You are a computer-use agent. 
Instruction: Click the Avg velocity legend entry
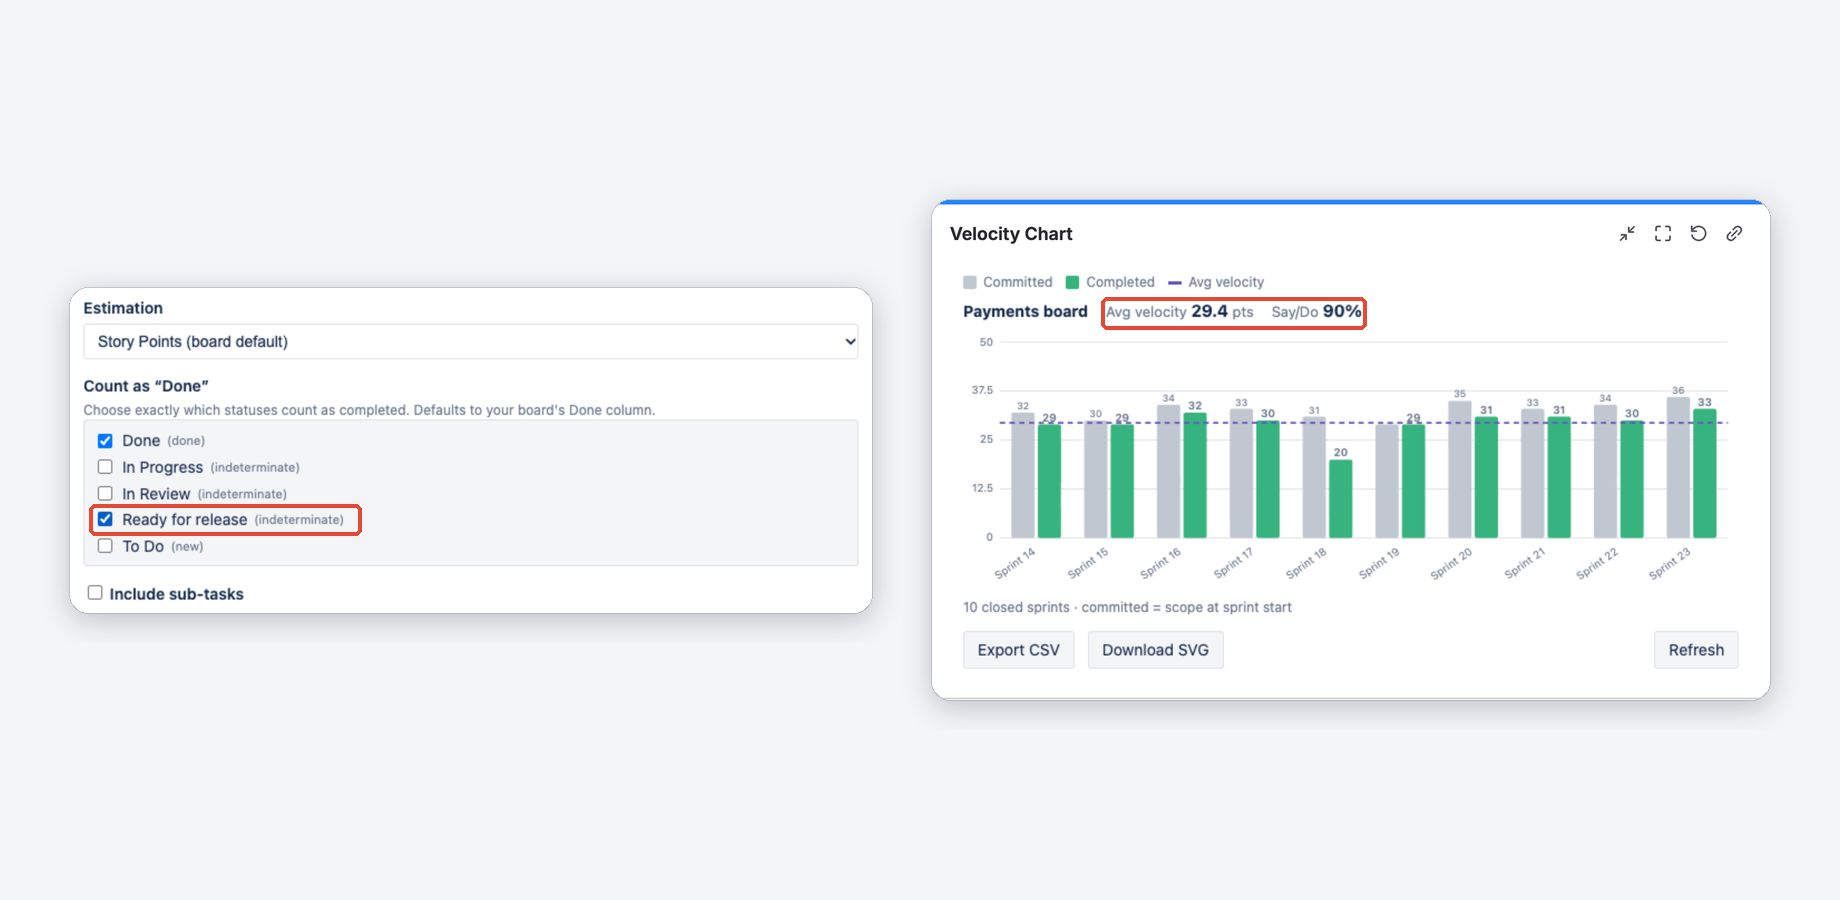(1216, 282)
